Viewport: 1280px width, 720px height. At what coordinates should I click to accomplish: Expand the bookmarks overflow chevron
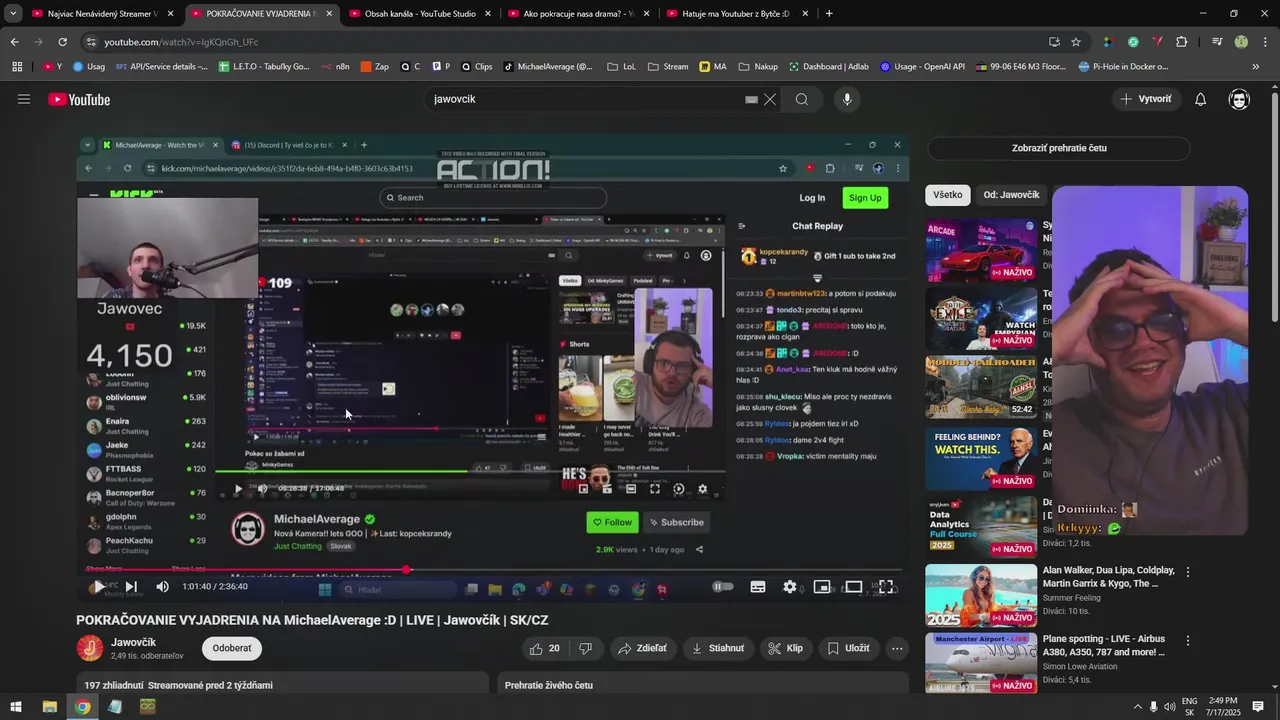(1255, 67)
